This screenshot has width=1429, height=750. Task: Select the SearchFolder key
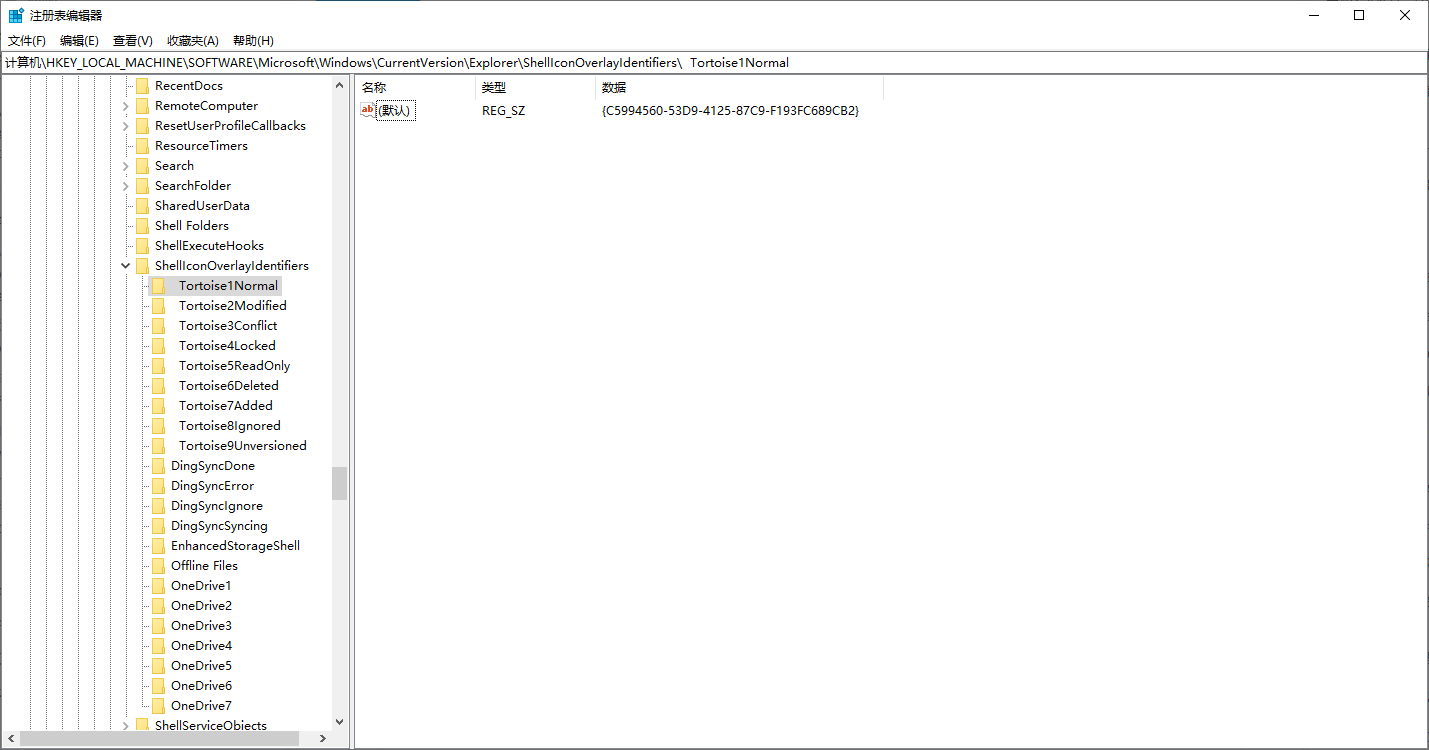[x=193, y=186]
